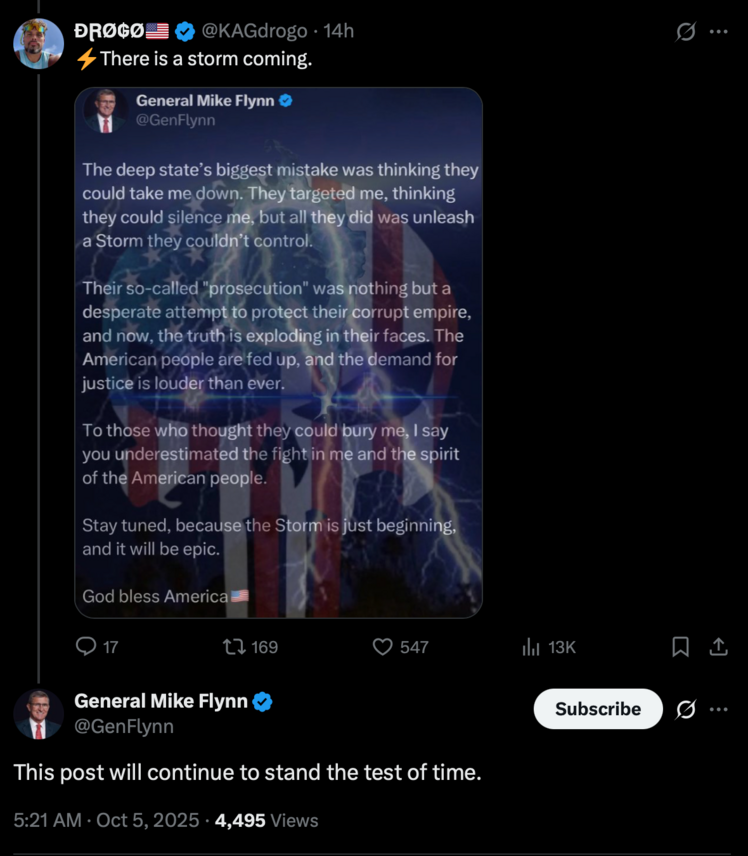Bookmark the DROGO post

point(680,647)
